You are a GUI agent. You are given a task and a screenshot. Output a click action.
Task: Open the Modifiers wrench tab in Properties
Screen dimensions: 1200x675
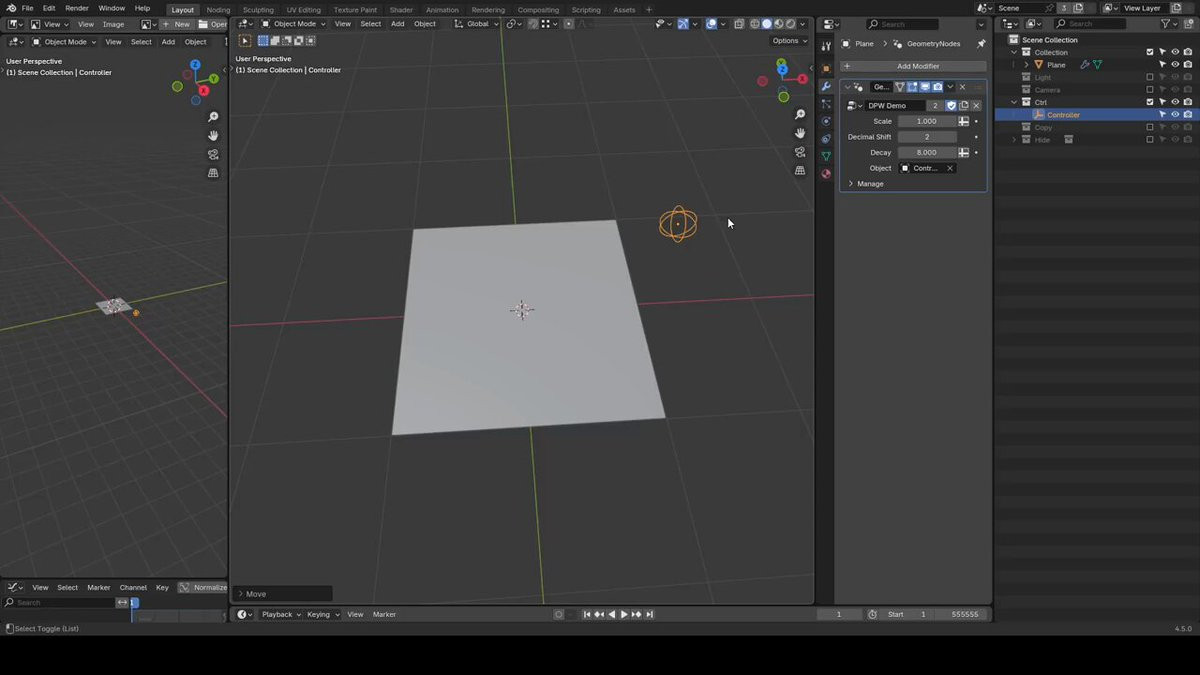(826, 87)
